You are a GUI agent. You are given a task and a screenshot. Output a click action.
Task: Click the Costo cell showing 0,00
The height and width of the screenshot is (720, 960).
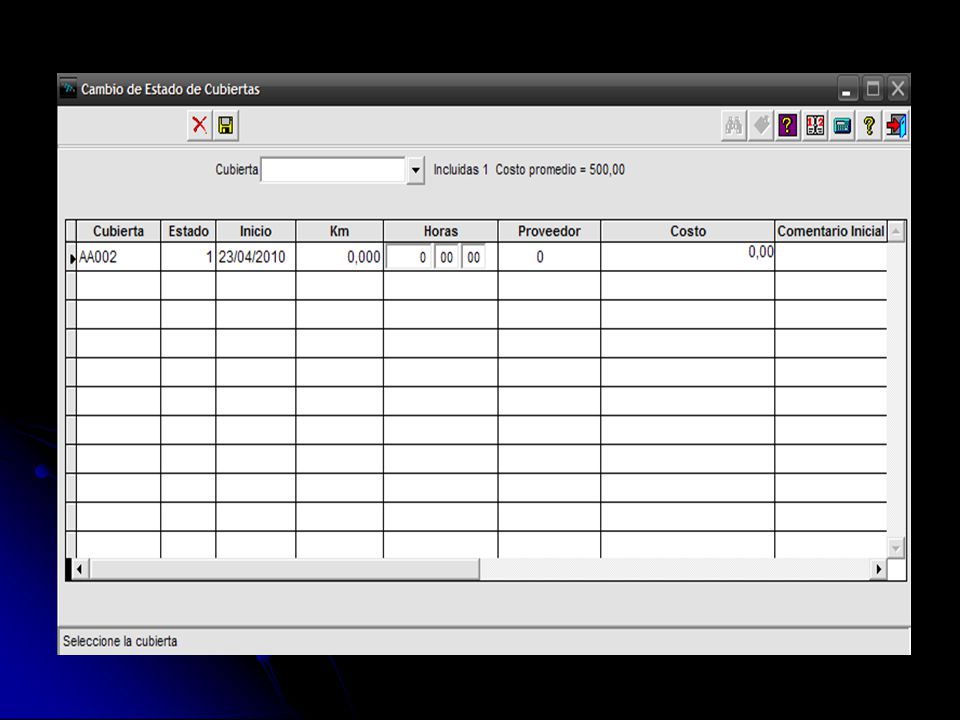688,257
